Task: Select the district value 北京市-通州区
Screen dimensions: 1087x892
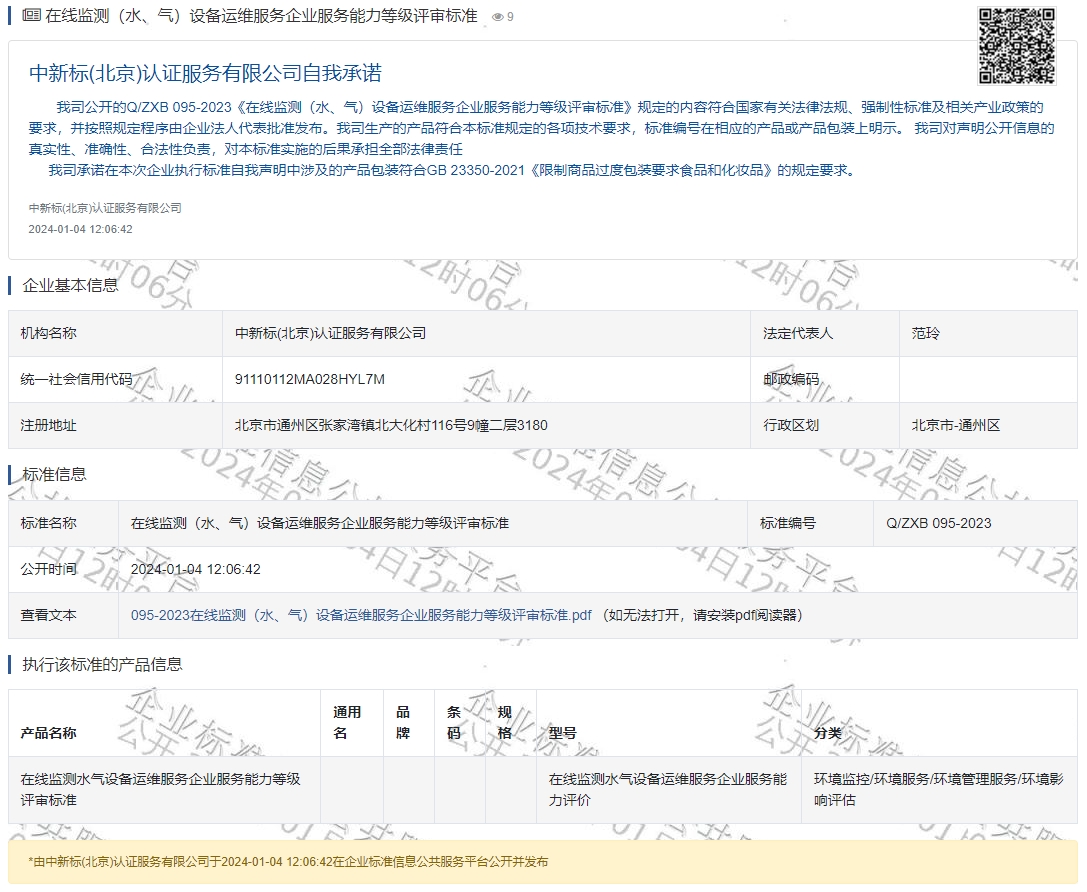Action: (x=955, y=426)
